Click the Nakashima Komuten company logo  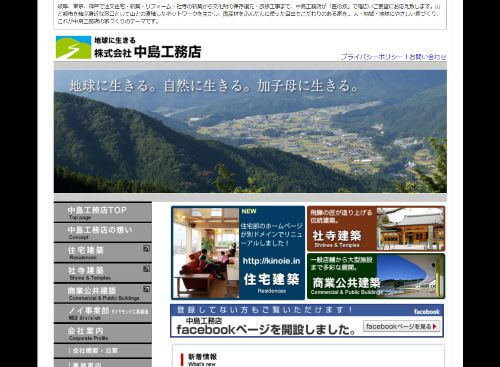coord(129,47)
